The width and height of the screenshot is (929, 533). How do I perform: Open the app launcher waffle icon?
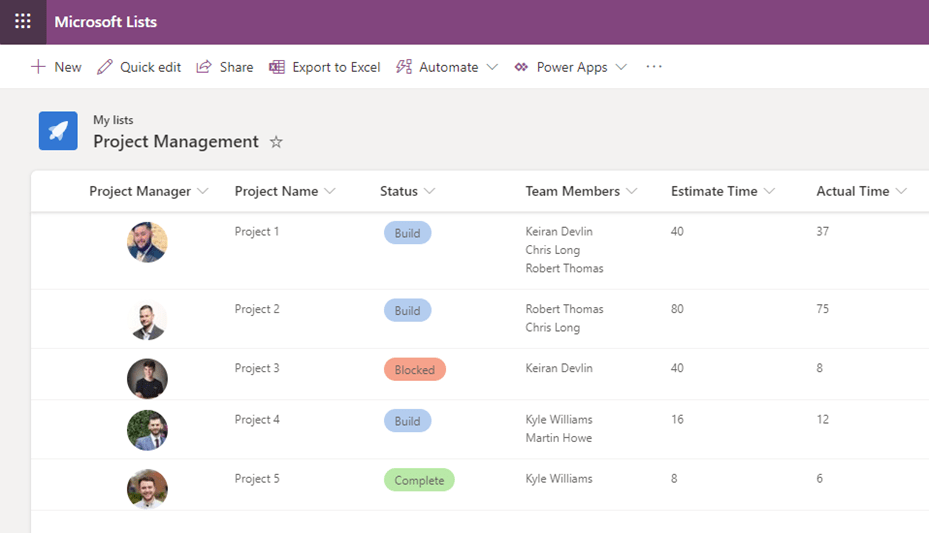(22, 22)
